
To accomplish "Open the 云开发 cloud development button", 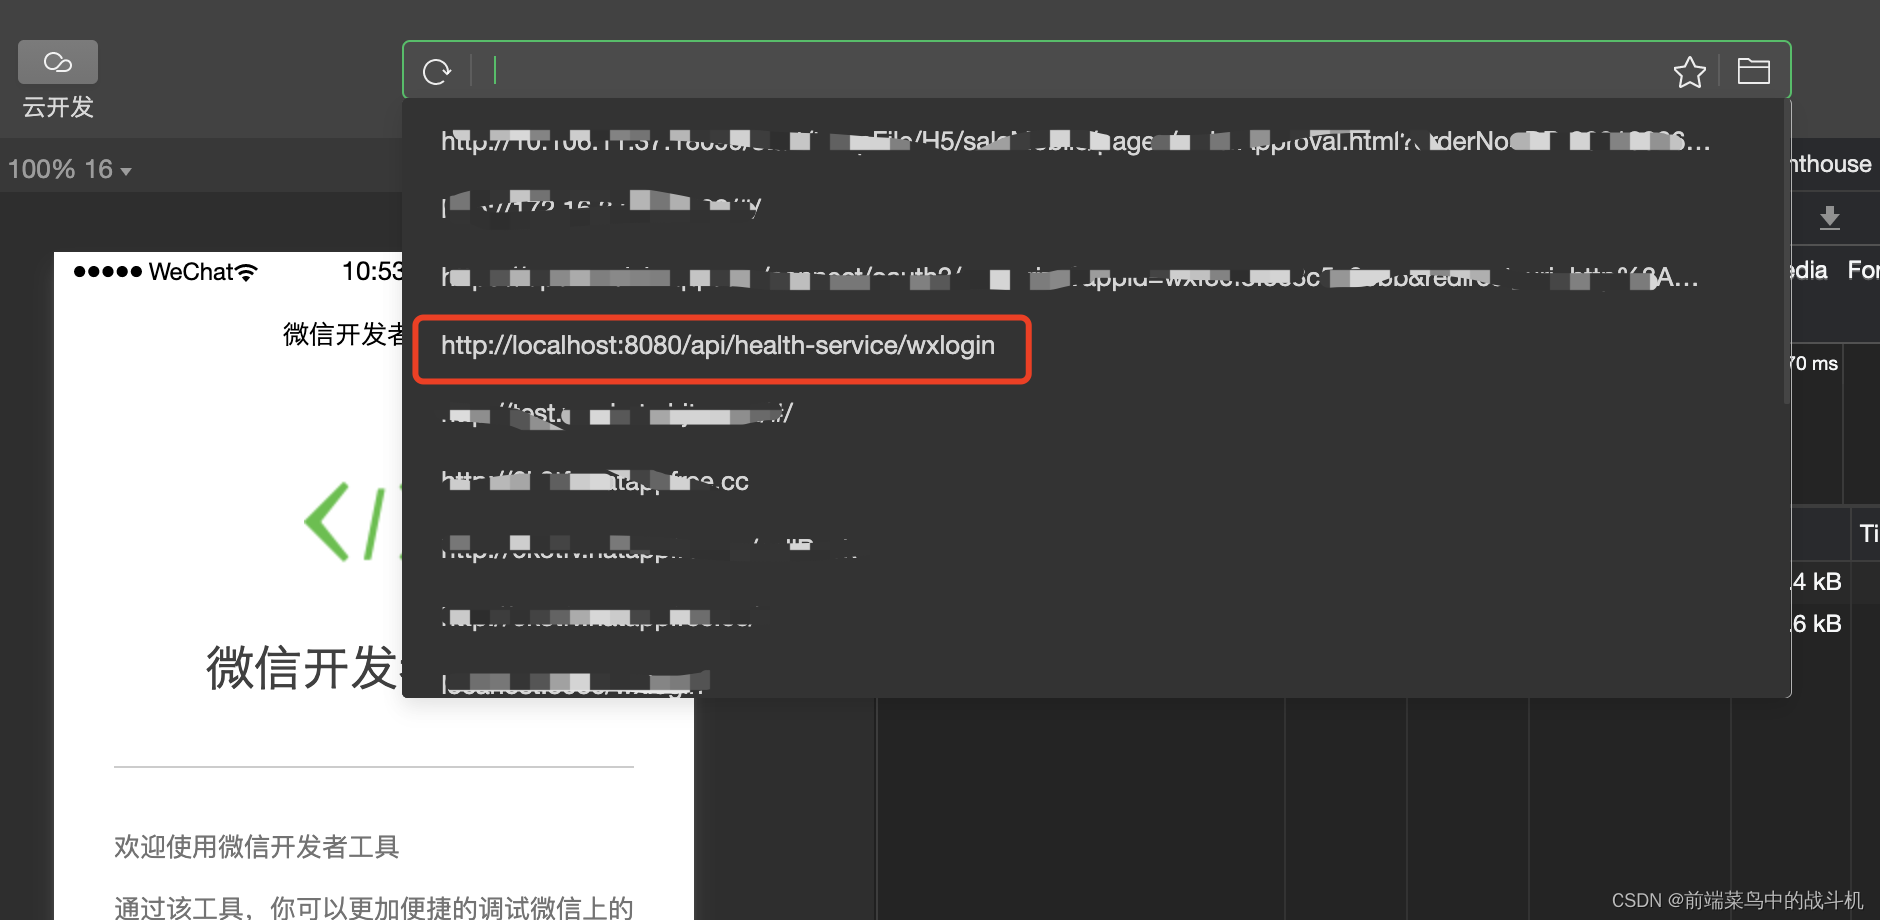I will click(x=58, y=80).
